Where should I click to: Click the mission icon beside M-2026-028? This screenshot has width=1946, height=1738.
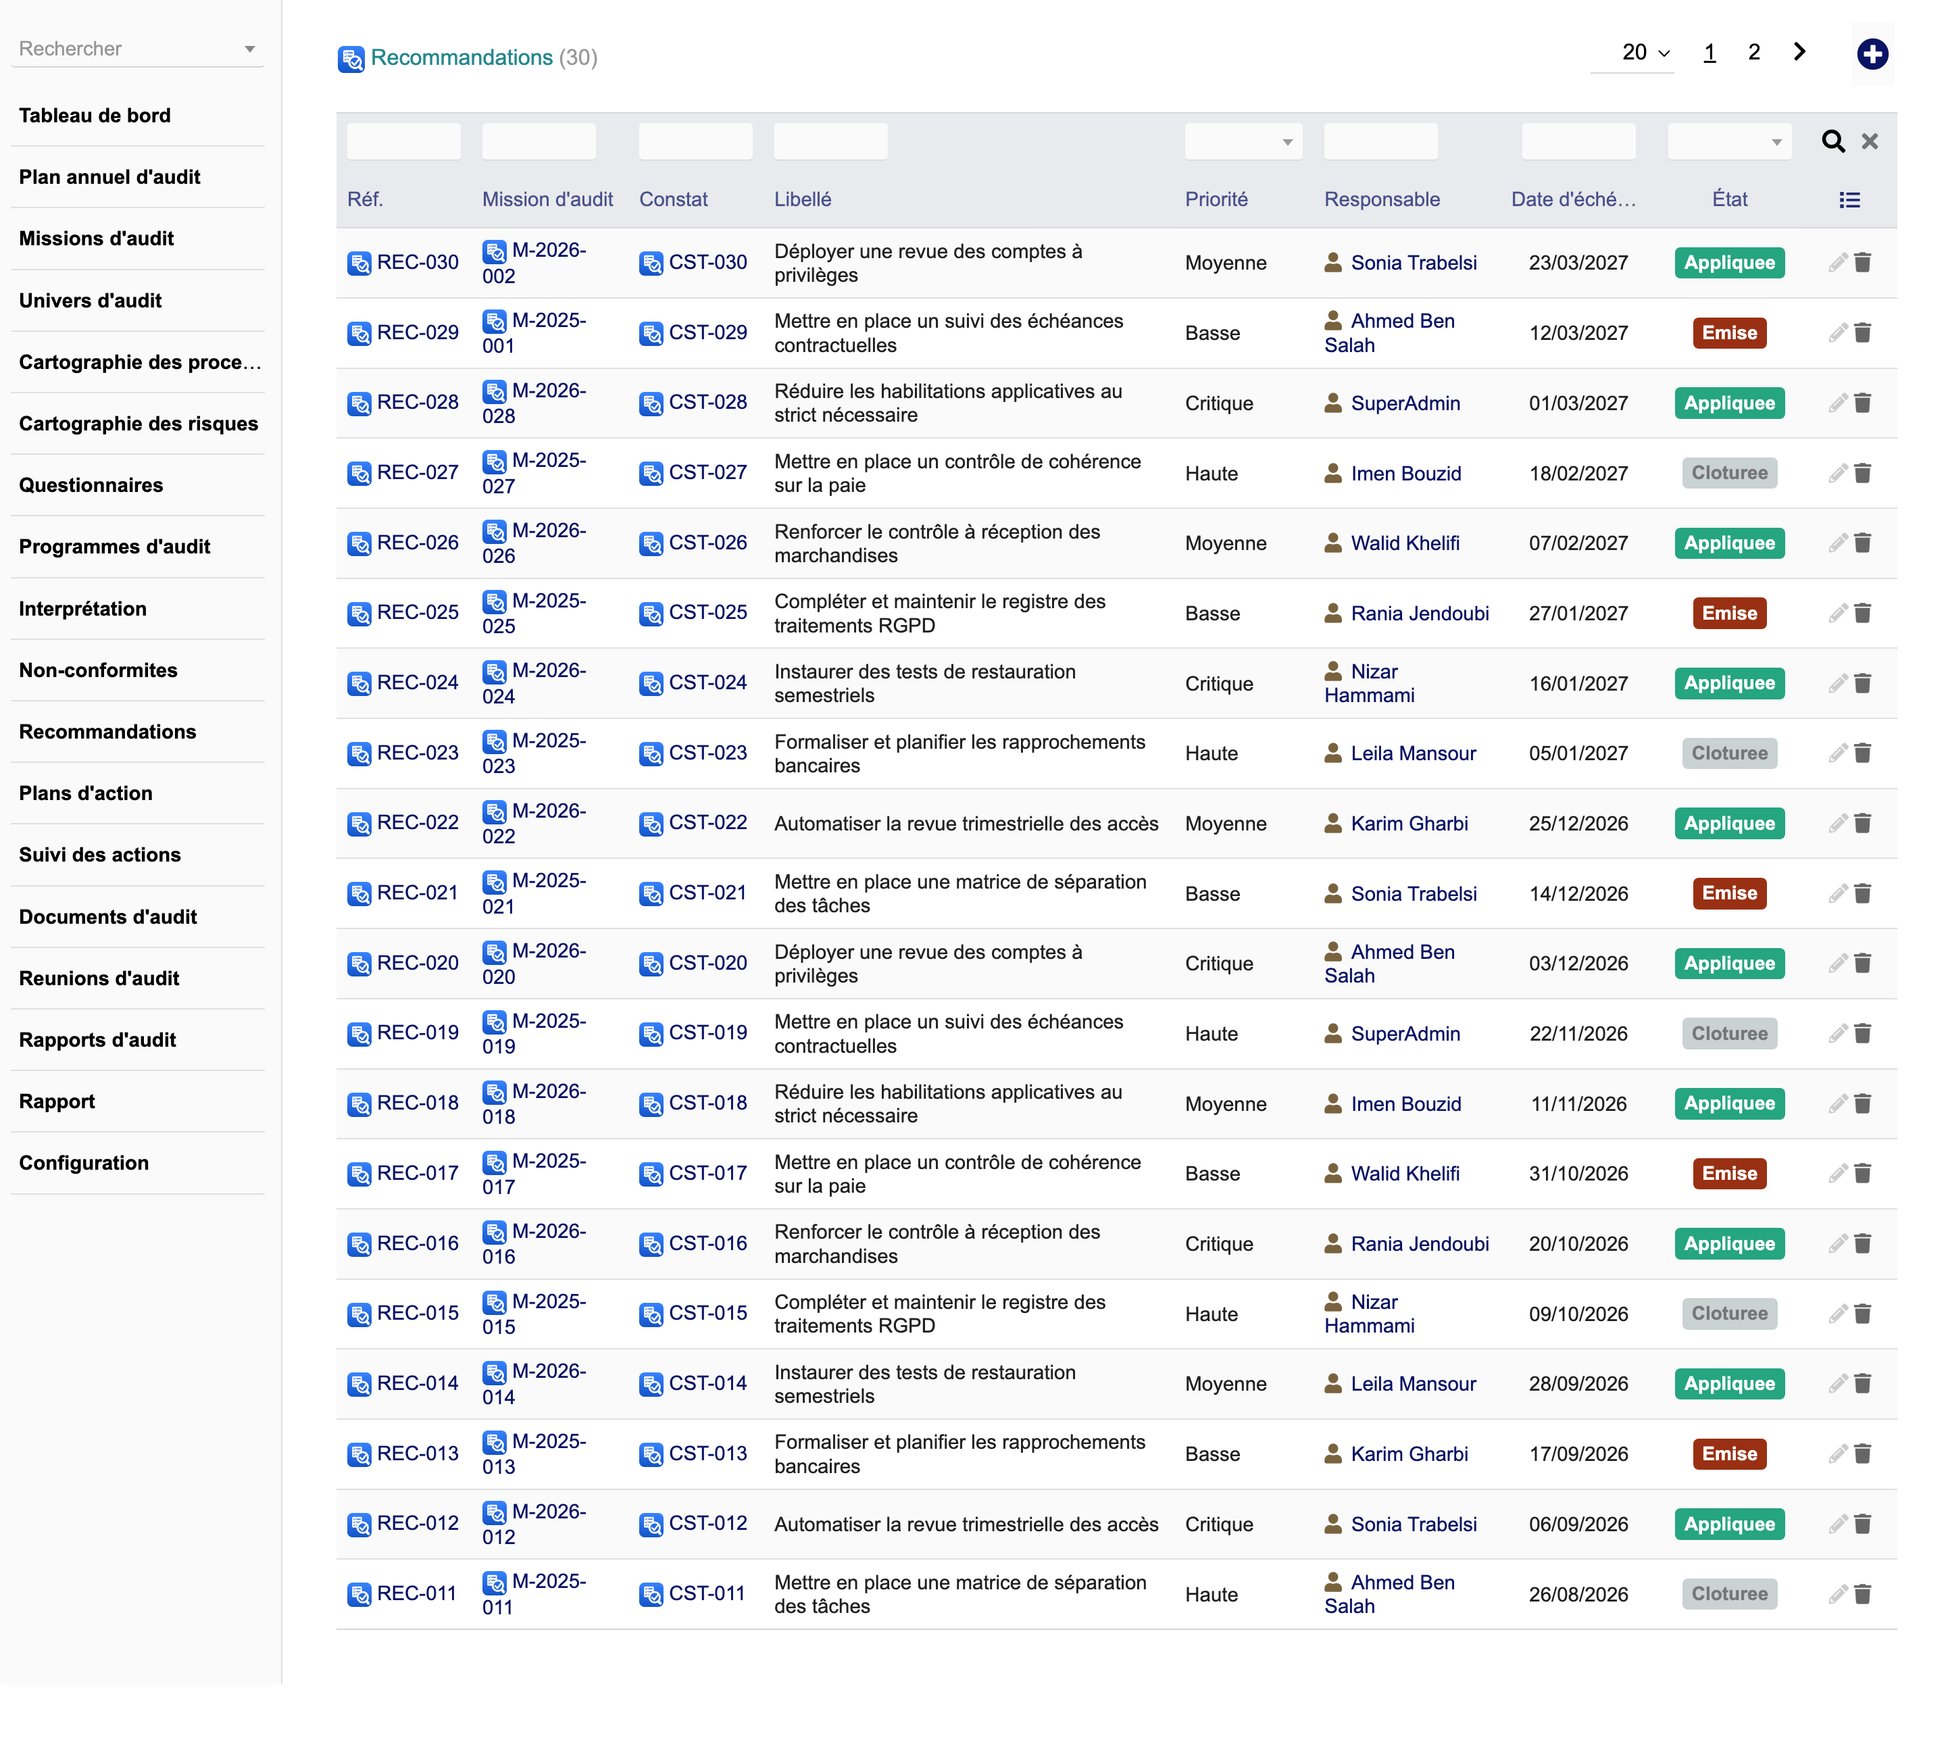494,391
